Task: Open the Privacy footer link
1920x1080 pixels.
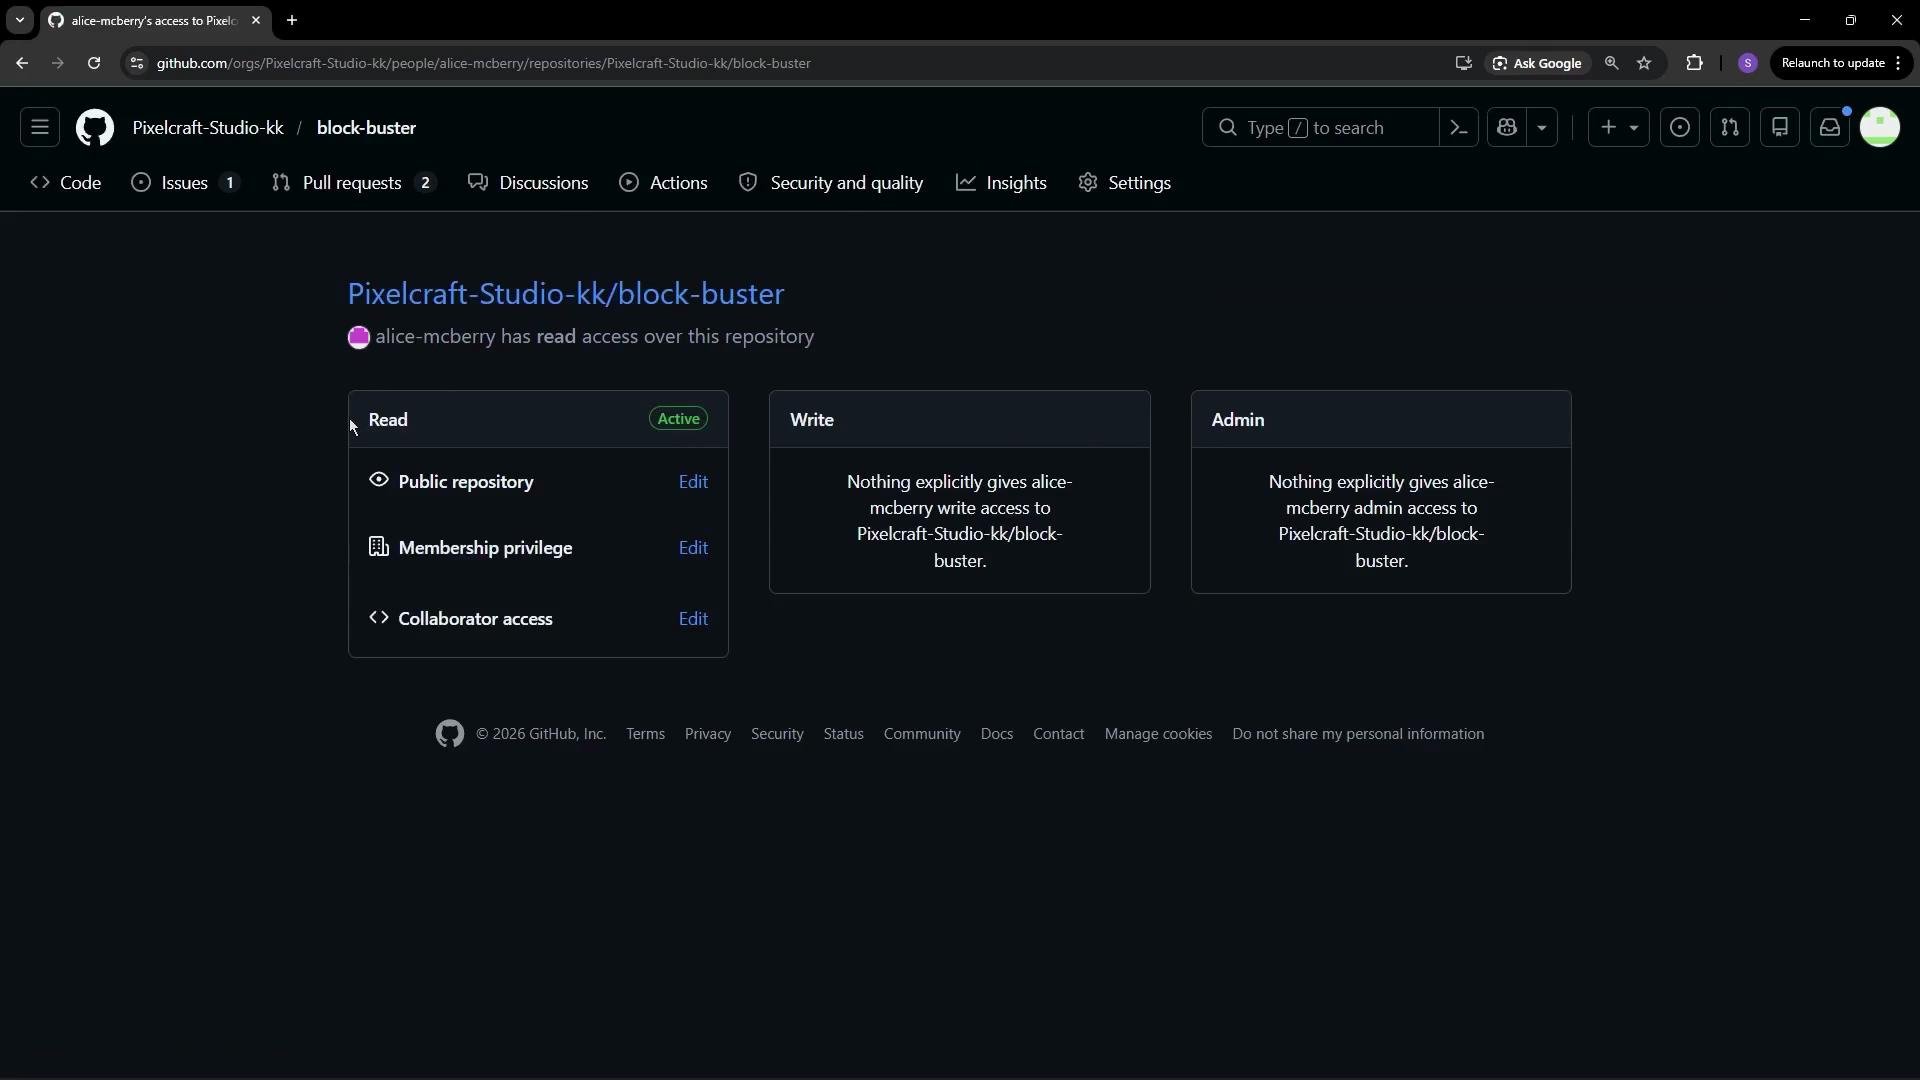Action: [708, 734]
